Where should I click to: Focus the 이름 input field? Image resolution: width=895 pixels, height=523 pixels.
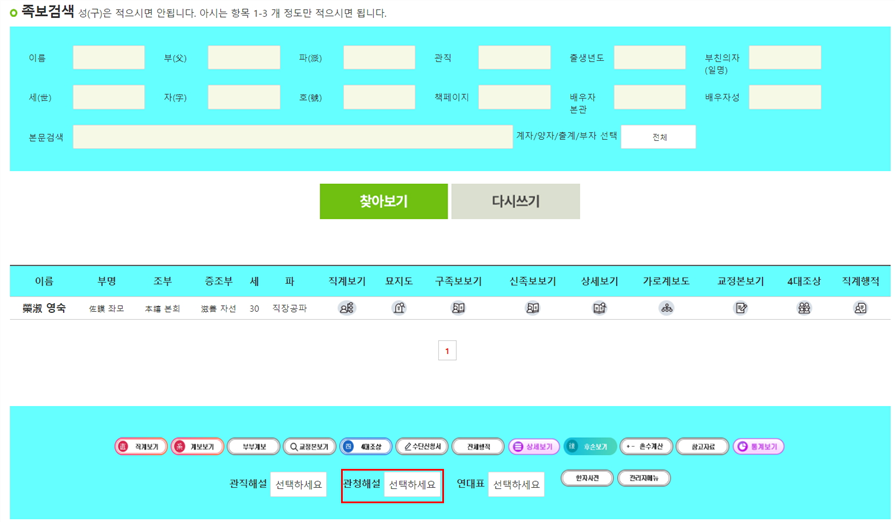[108, 58]
